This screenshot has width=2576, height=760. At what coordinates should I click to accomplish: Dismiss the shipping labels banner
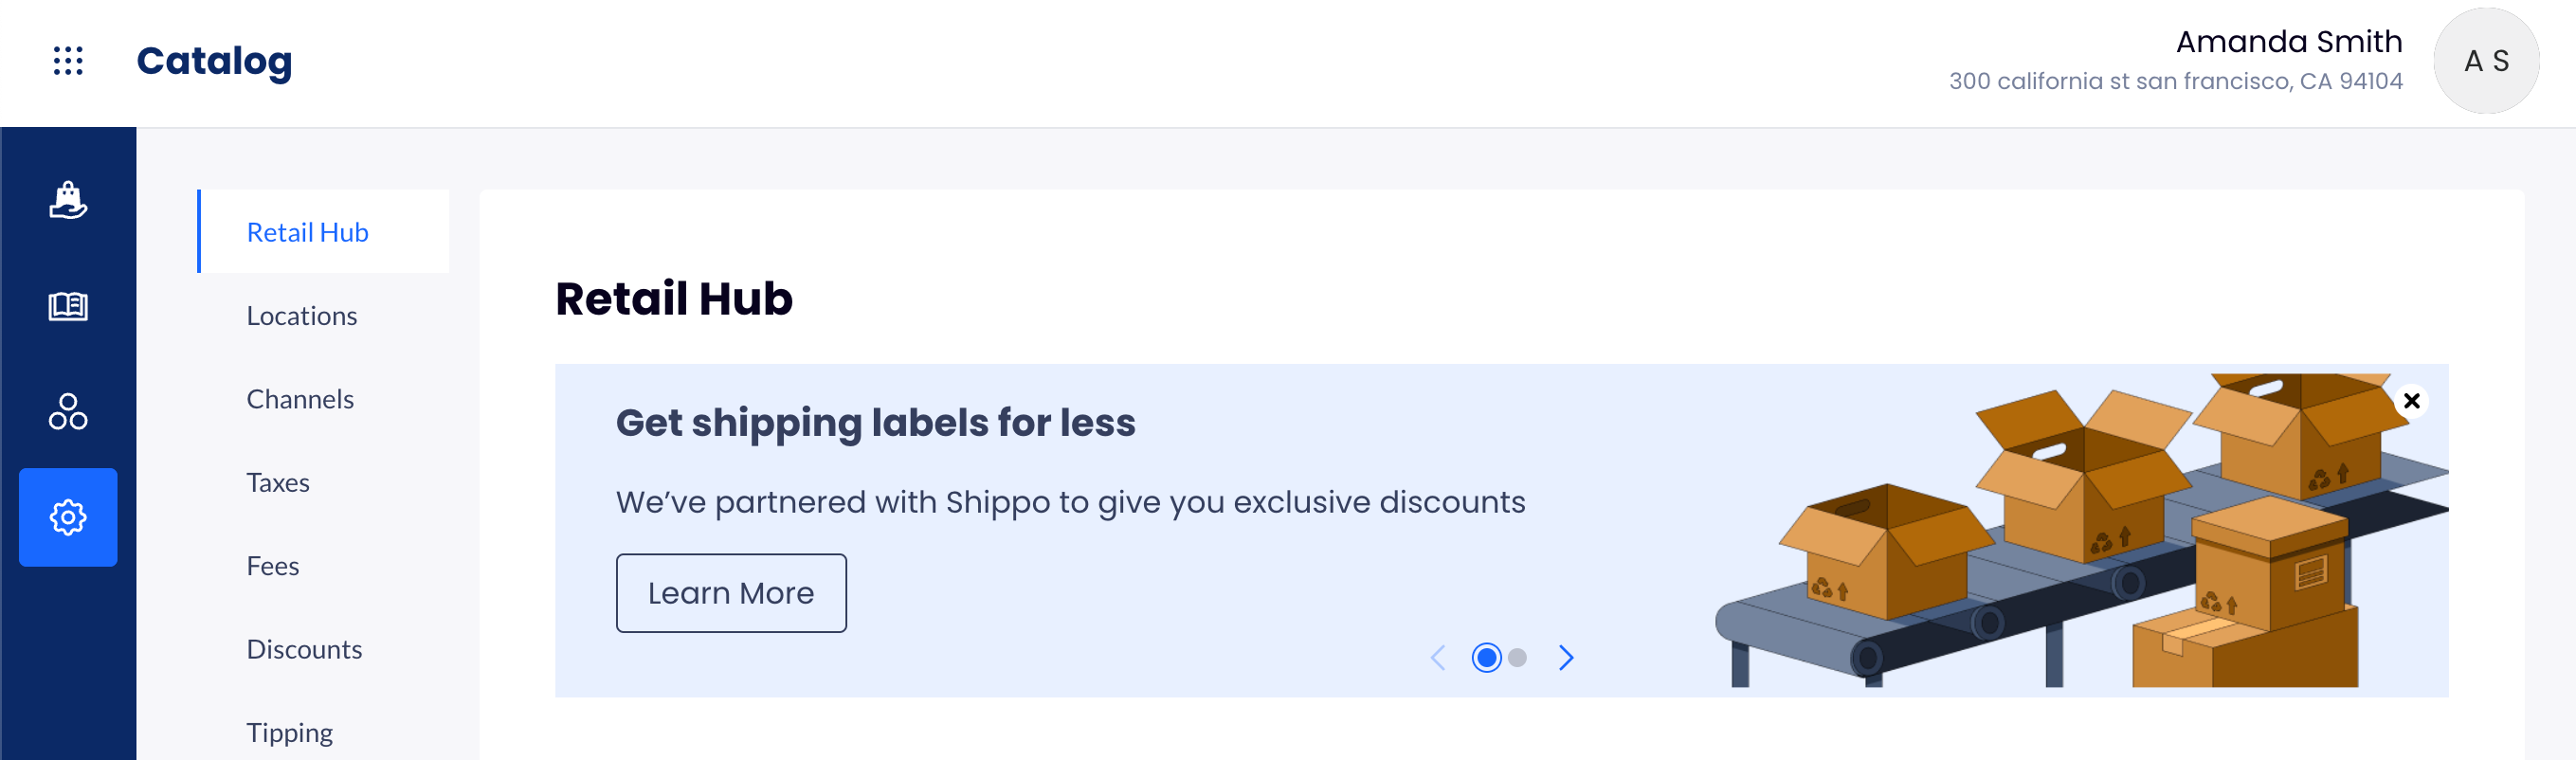pyautogui.click(x=2411, y=401)
